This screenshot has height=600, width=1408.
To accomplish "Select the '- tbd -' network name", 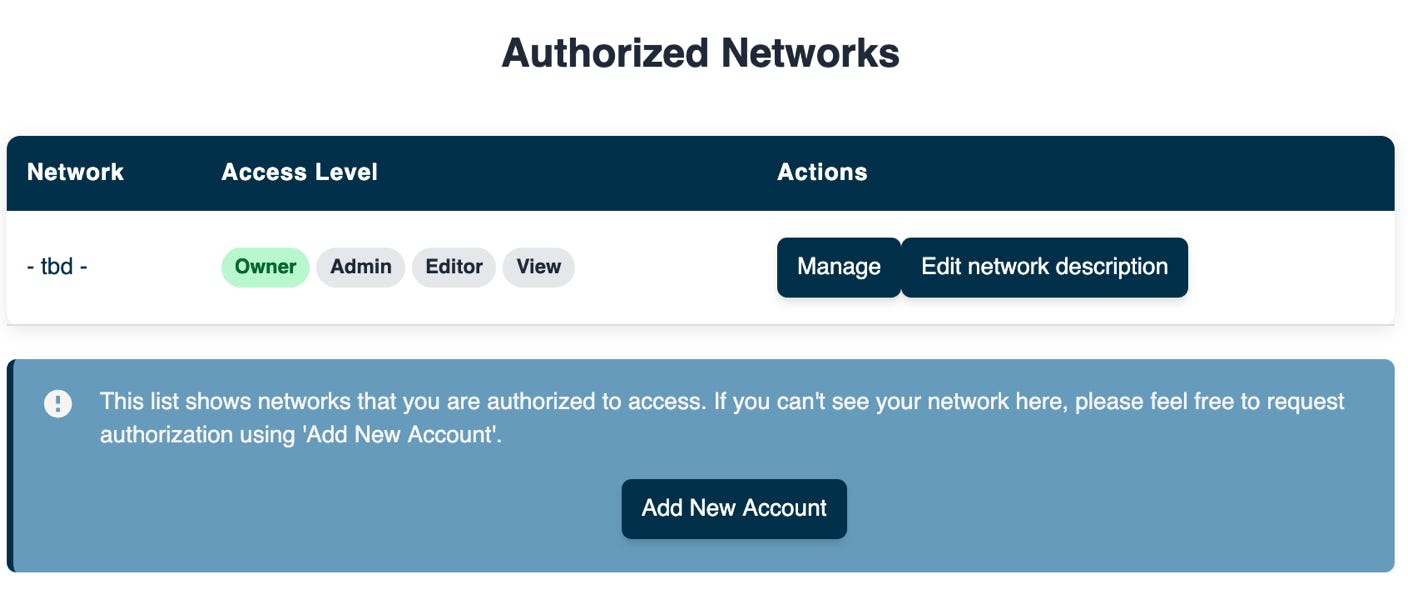I will 57,267.
